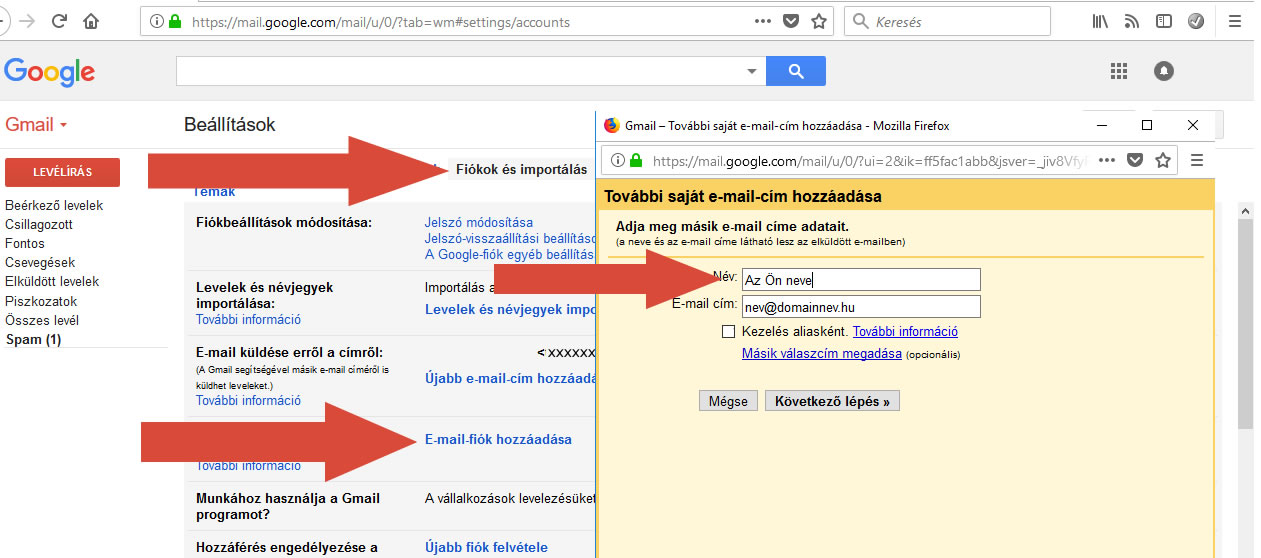Viewport: 1261px width, 558px height.
Task: Maximize the popup Firefox window
Action: [x=1147, y=125]
